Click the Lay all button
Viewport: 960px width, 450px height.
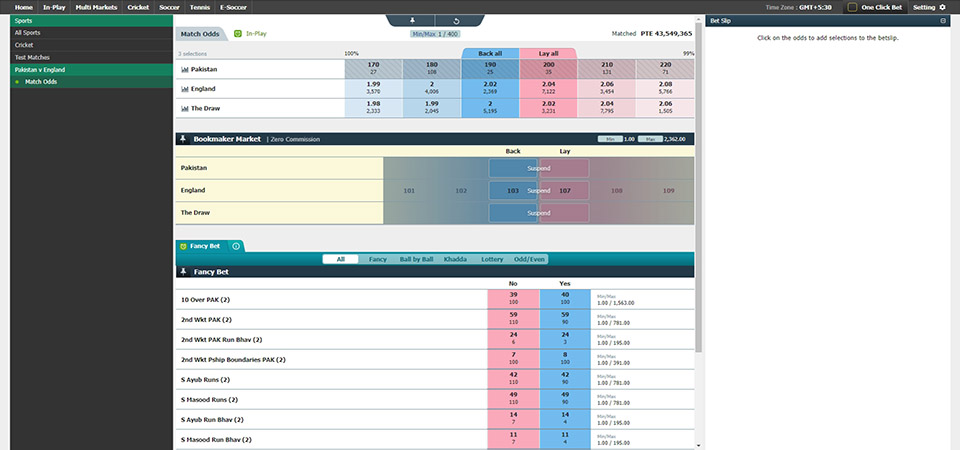pyautogui.click(x=548, y=53)
